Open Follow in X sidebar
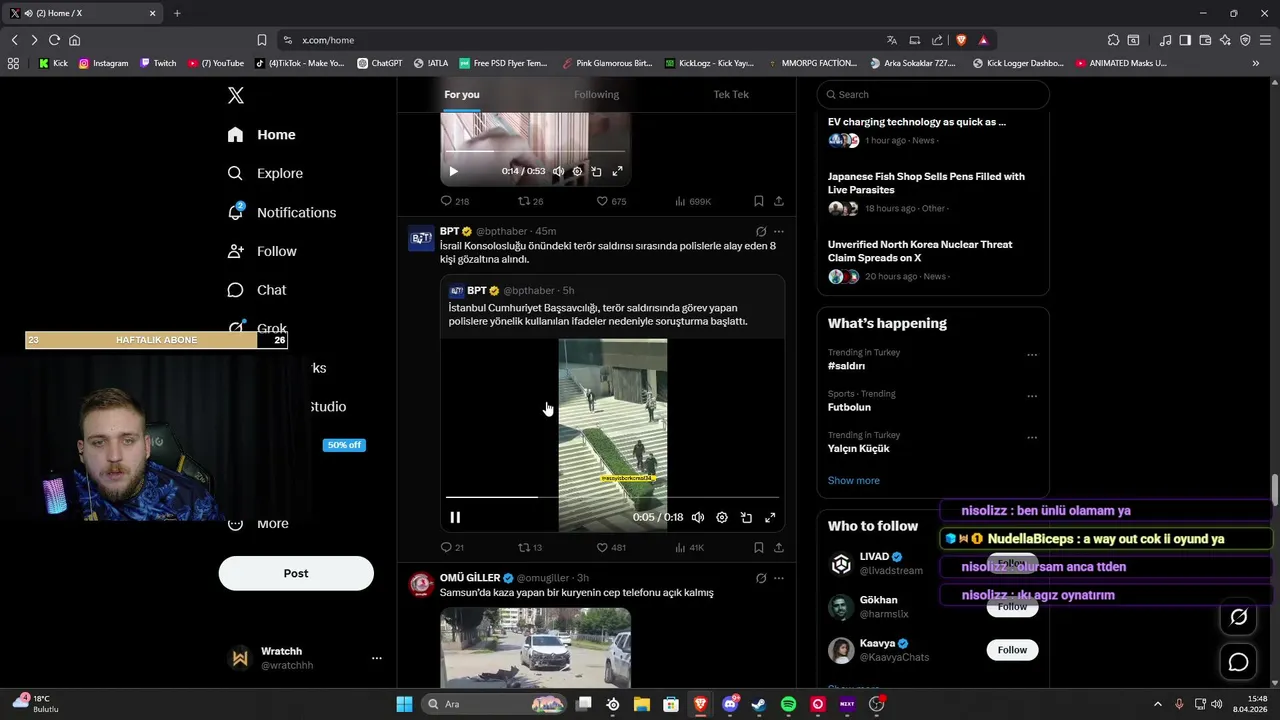The image size is (1280, 720). [262, 251]
